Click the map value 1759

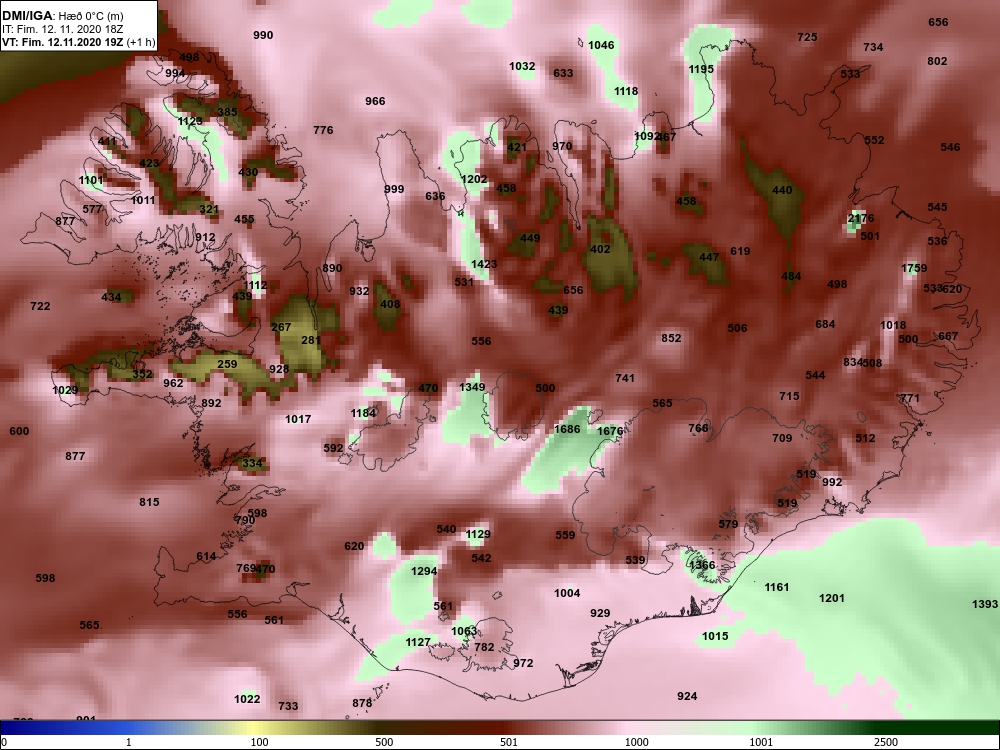(914, 268)
